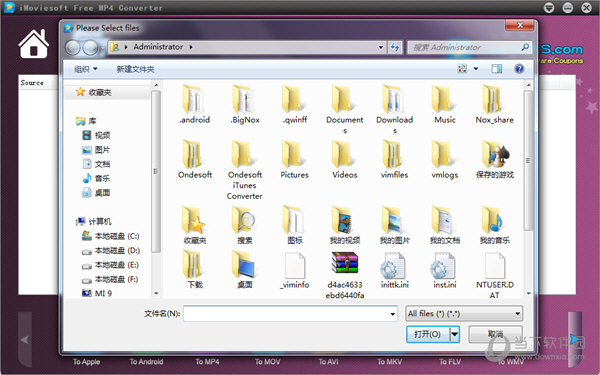Click the 取消 button

(x=496, y=334)
